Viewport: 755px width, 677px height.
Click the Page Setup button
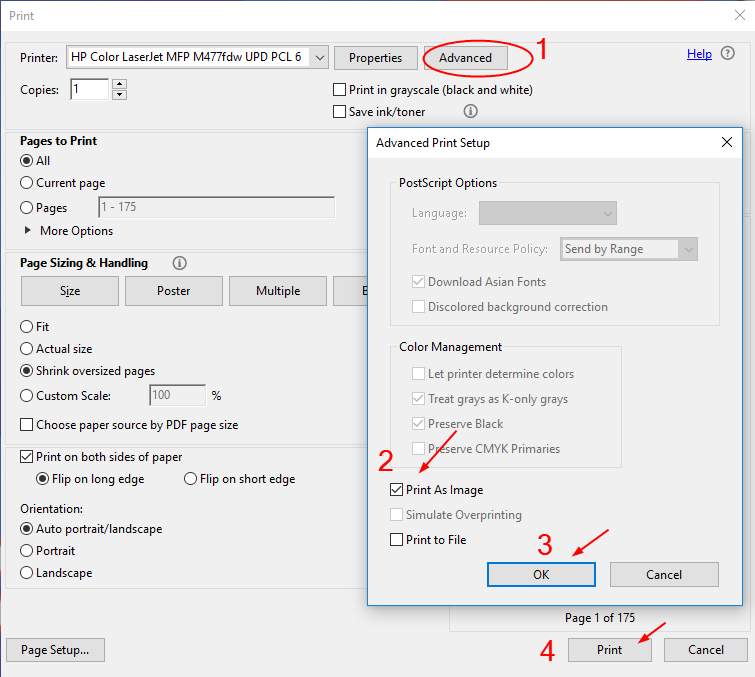click(x=55, y=650)
